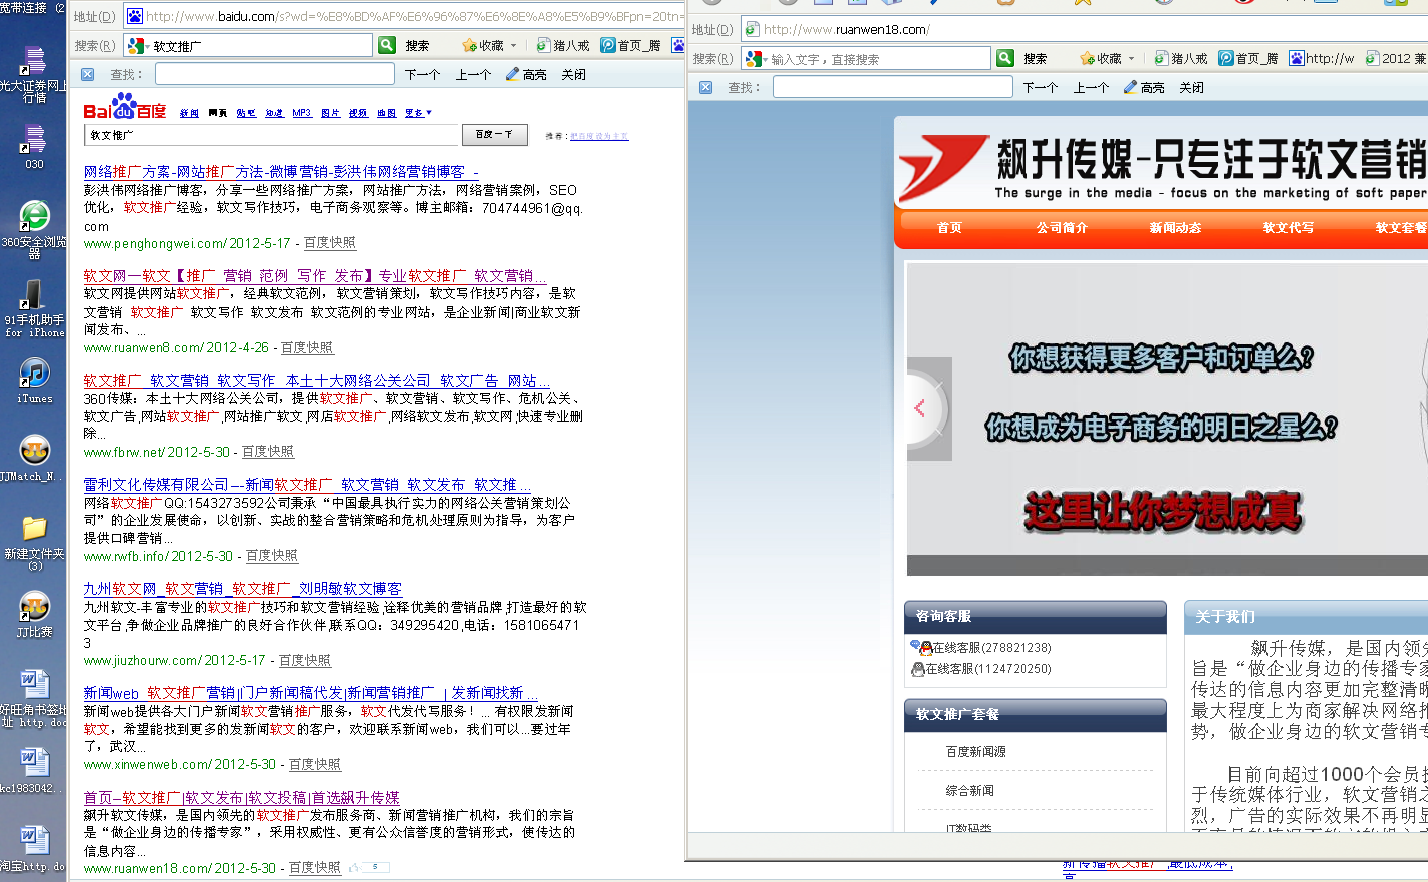Open result 九州软文网_软文营销 link
The height and width of the screenshot is (882, 1428).
[243, 589]
